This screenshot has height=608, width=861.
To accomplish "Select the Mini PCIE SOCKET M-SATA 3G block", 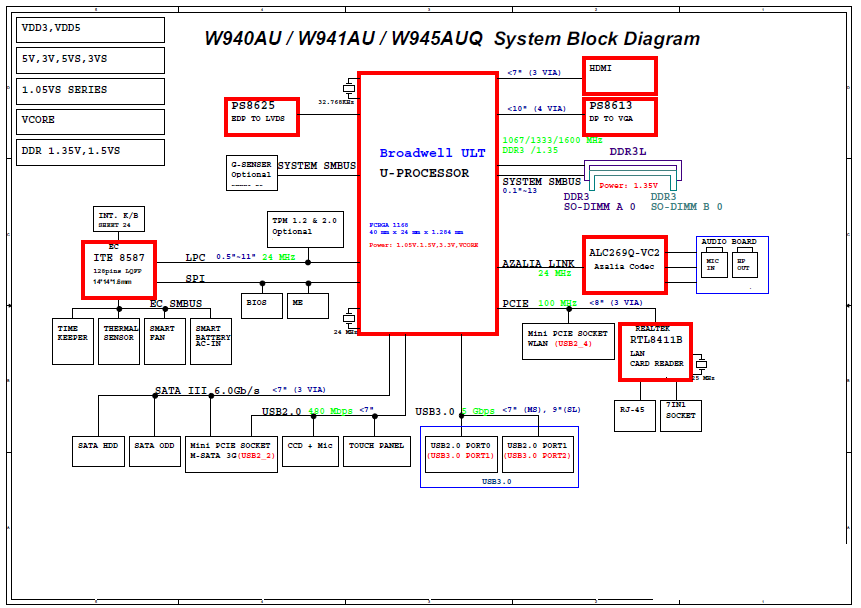I will click(x=231, y=454).
